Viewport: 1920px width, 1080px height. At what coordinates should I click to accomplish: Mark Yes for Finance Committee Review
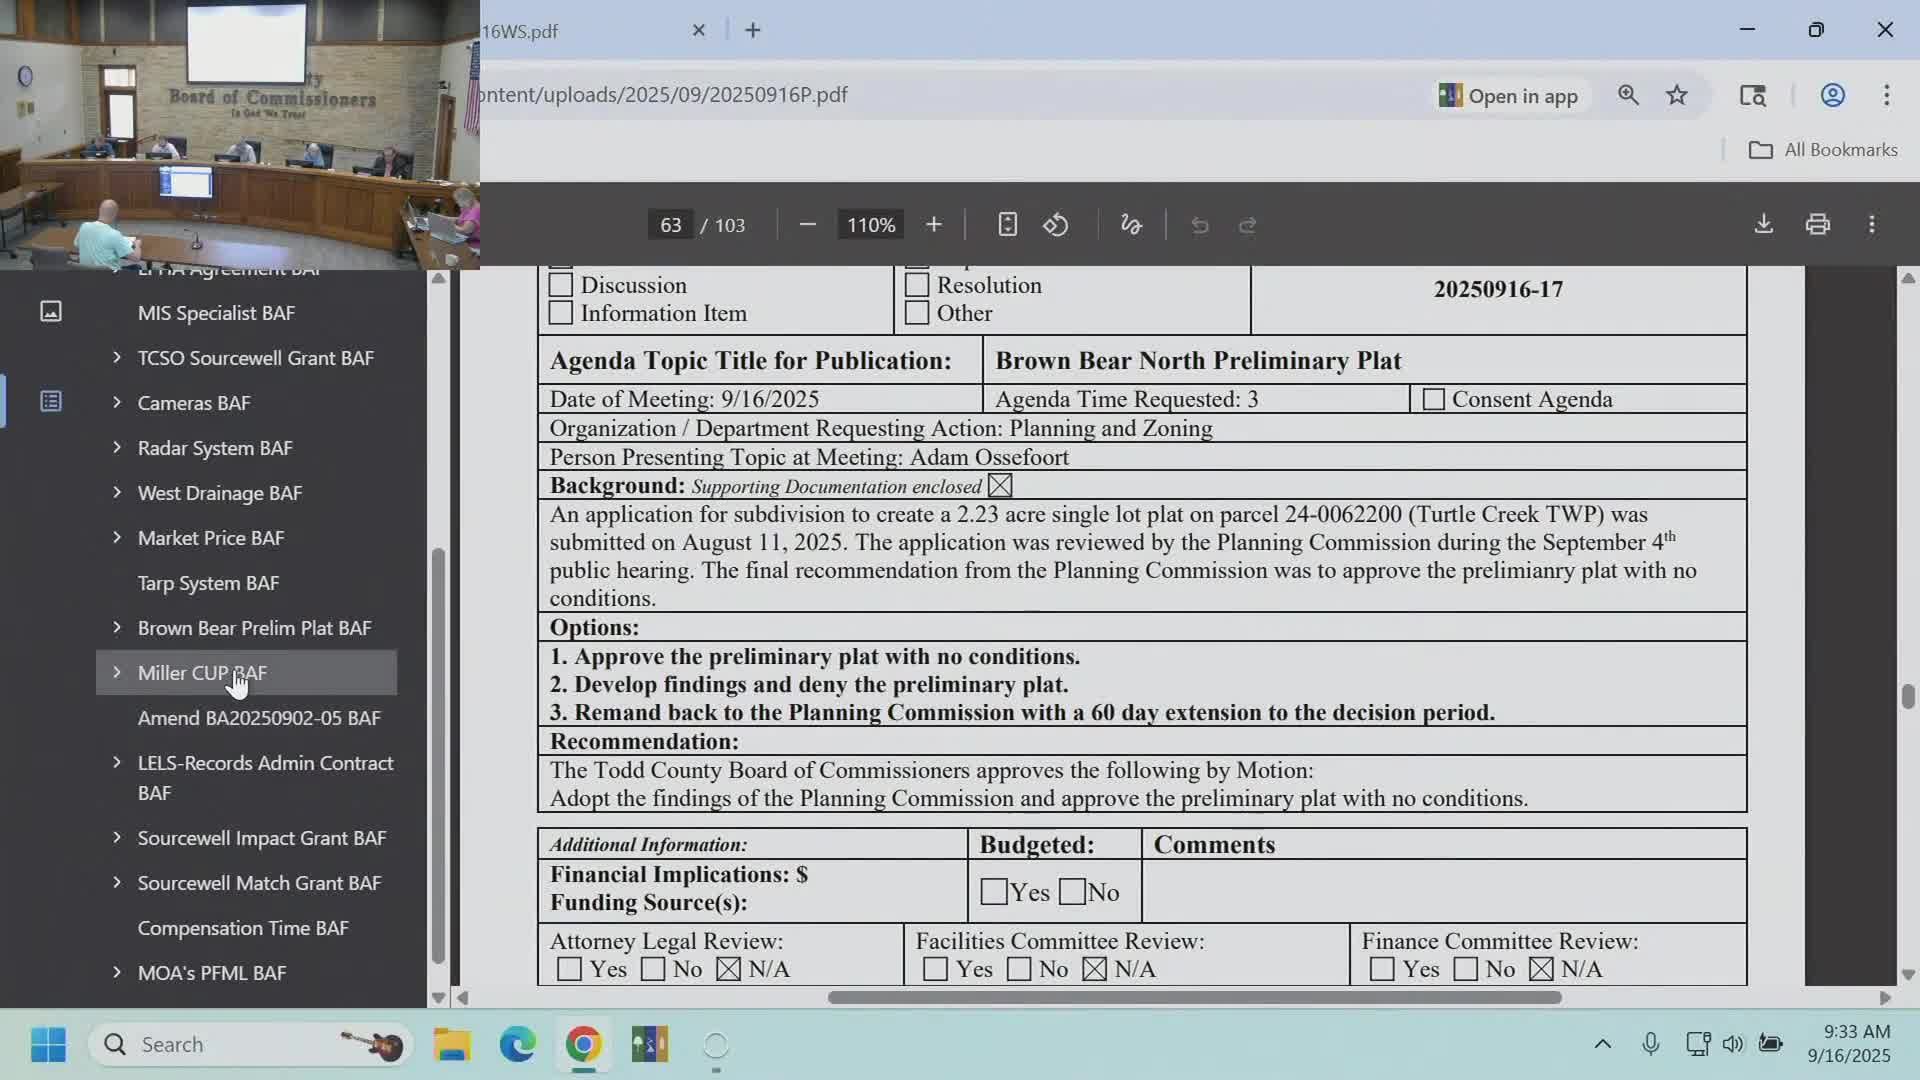[1381, 969]
